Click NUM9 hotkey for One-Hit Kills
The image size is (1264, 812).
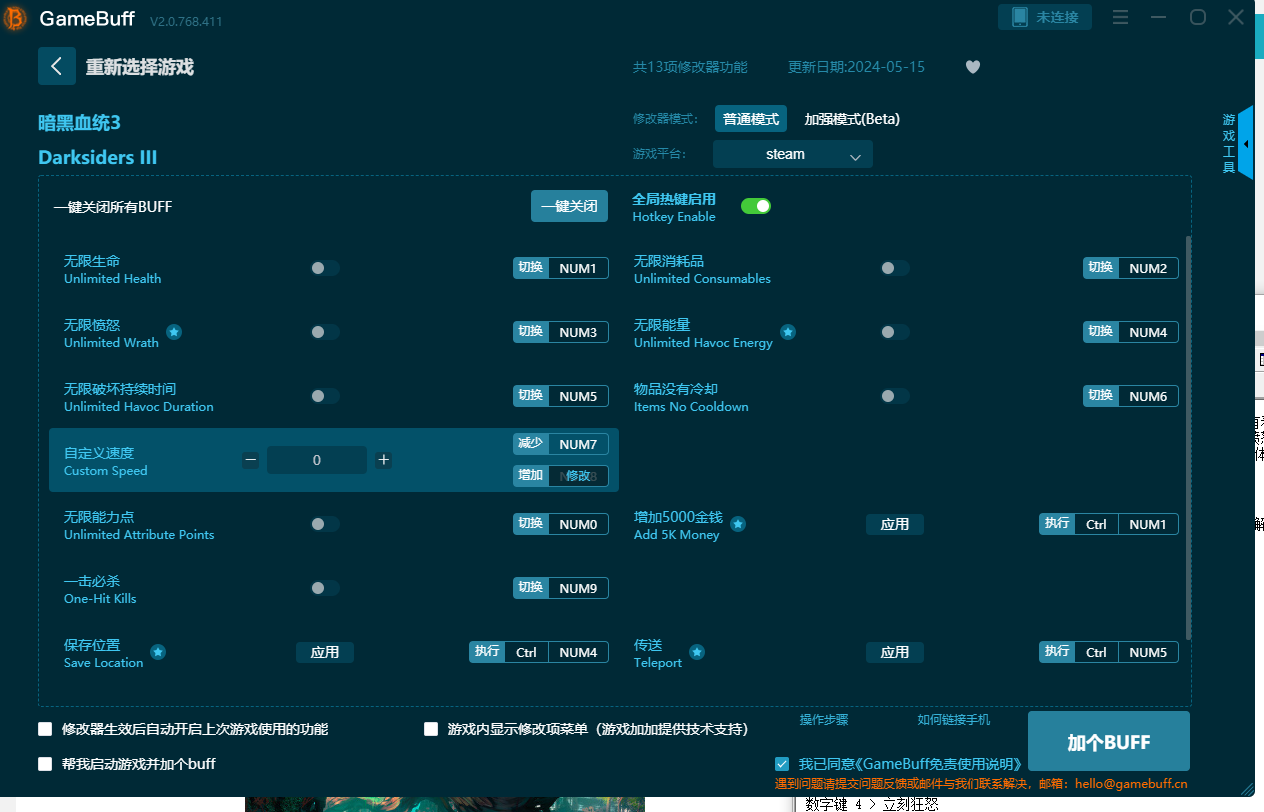(x=578, y=588)
